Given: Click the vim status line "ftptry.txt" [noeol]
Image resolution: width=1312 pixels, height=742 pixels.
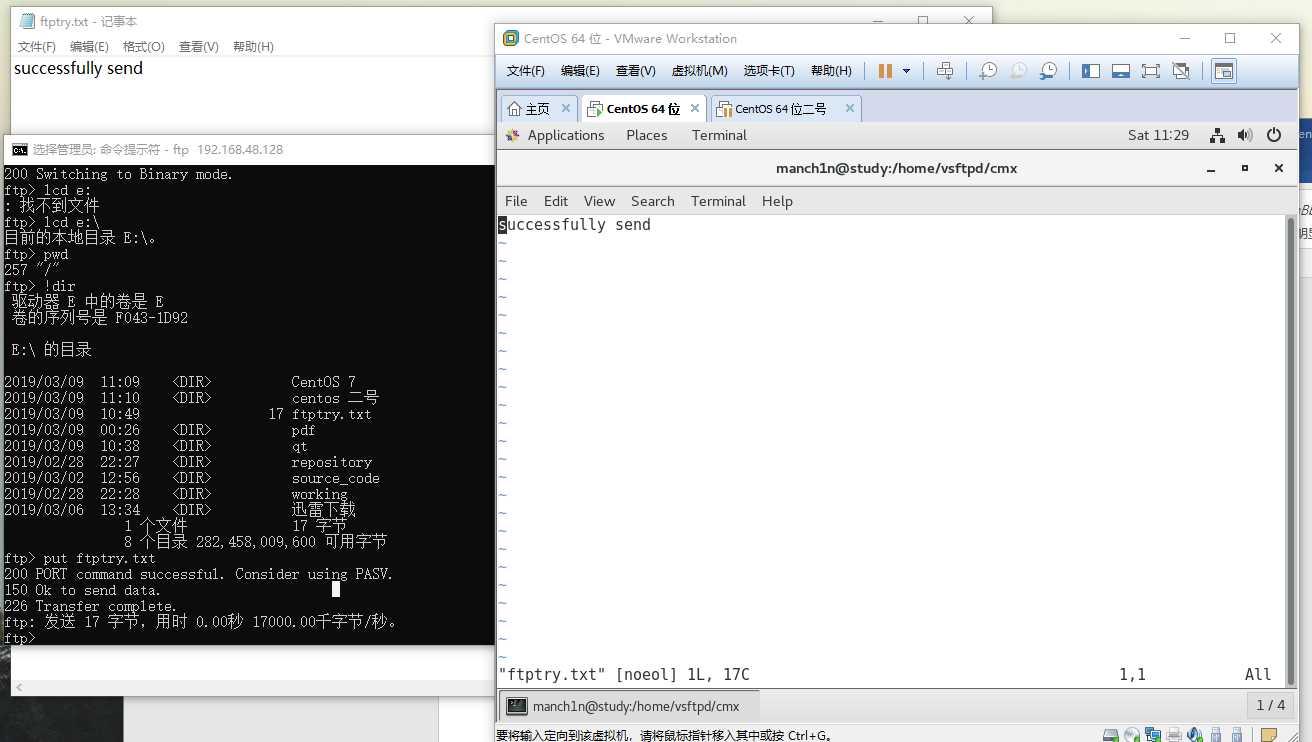Looking at the screenshot, I should point(625,675).
